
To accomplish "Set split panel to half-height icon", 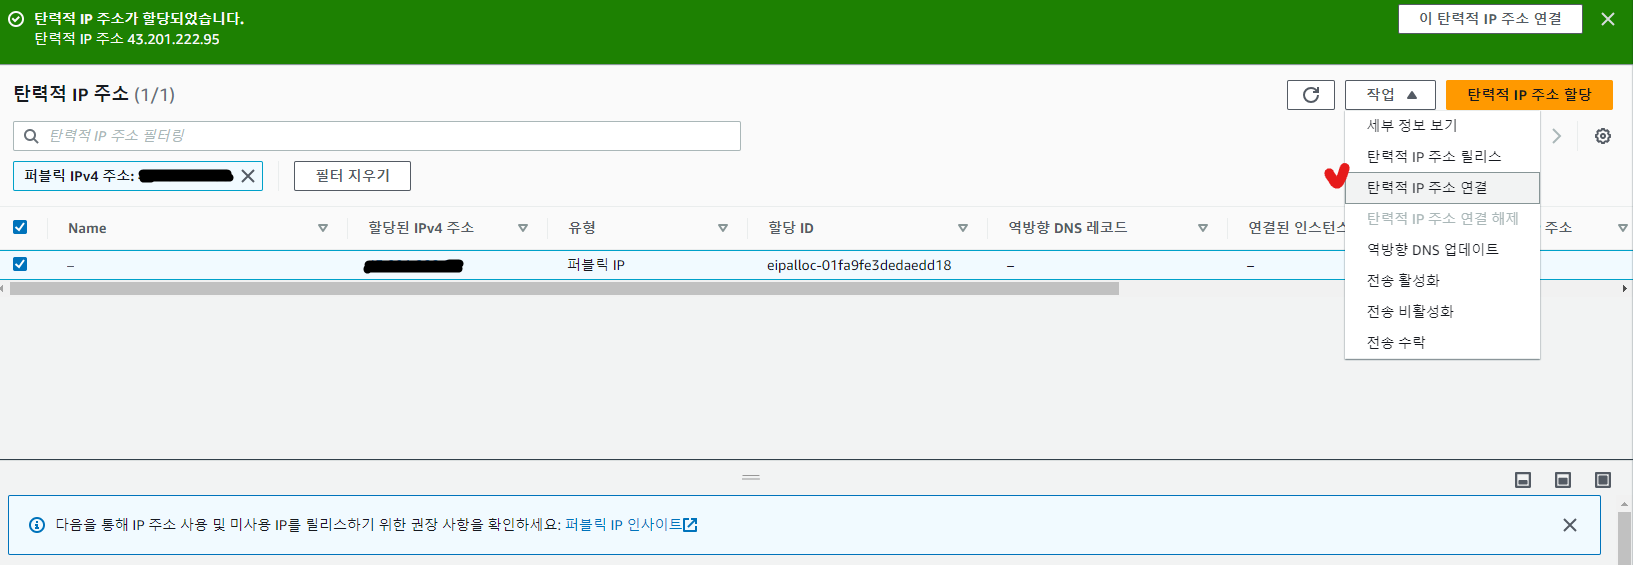I will (x=1562, y=480).
